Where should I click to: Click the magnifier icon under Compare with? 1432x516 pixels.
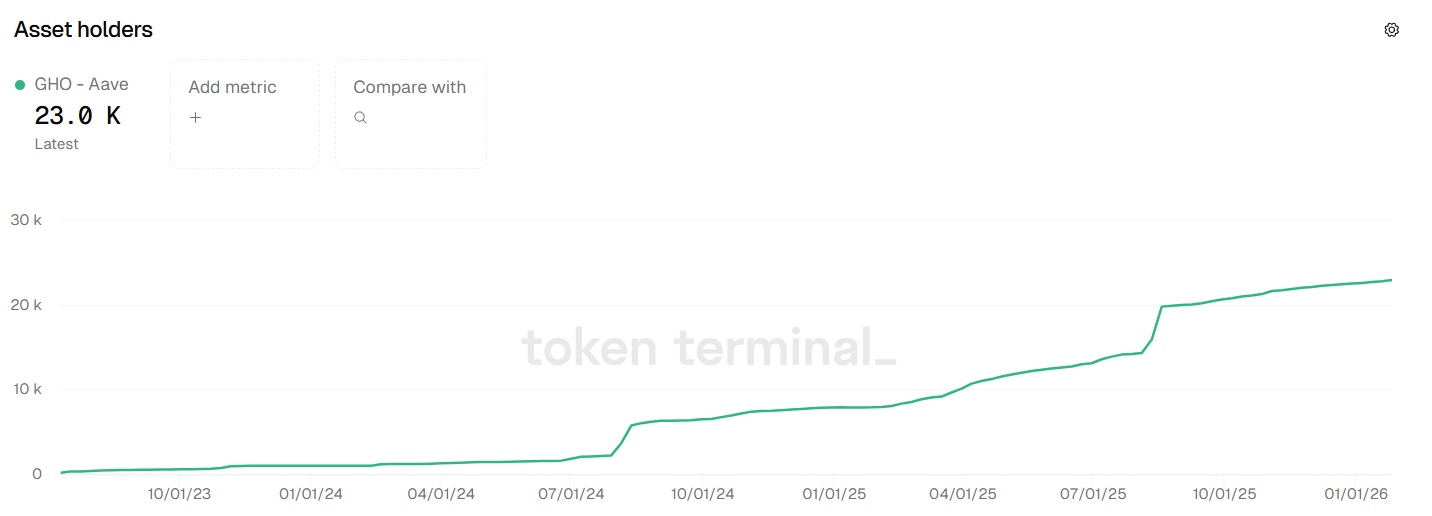[x=360, y=118]
